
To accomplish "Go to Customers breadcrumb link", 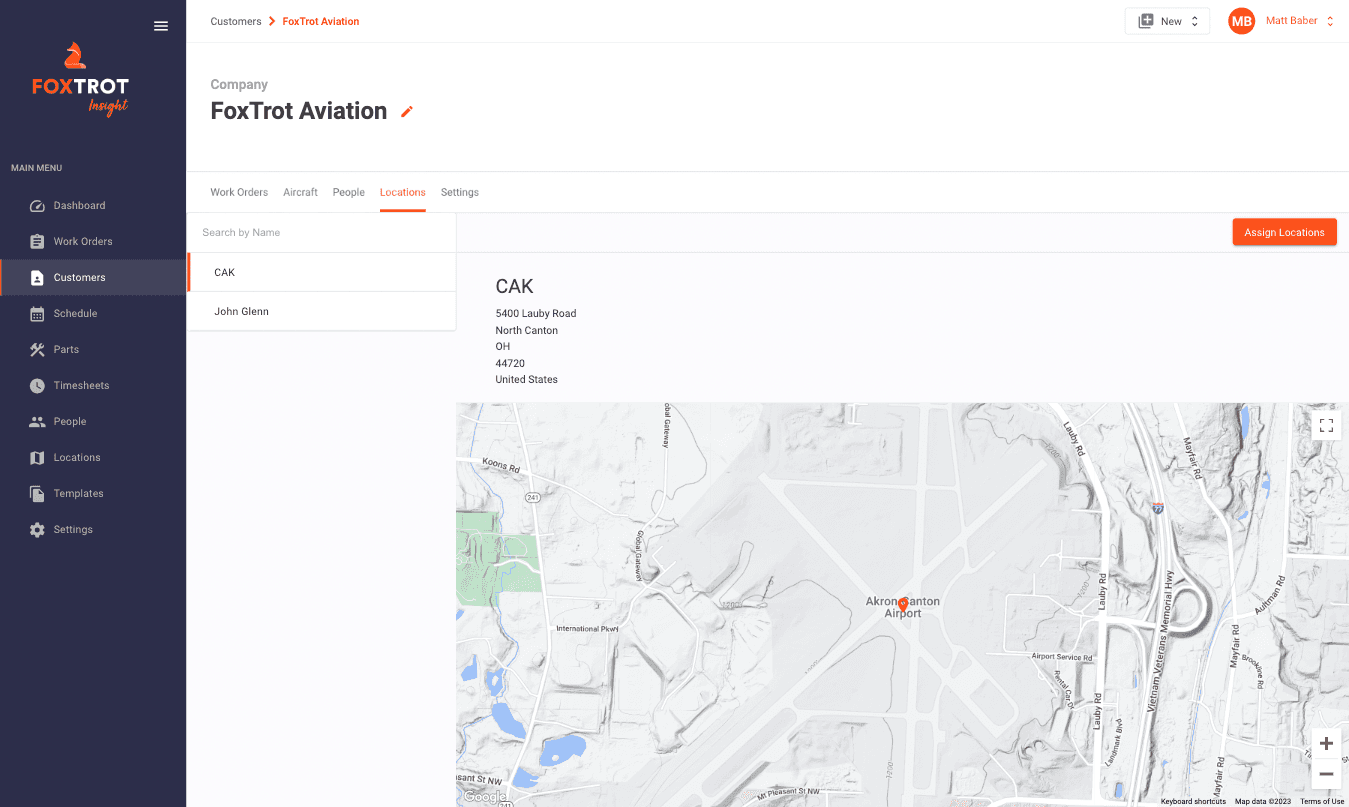I will pos(236,21).
